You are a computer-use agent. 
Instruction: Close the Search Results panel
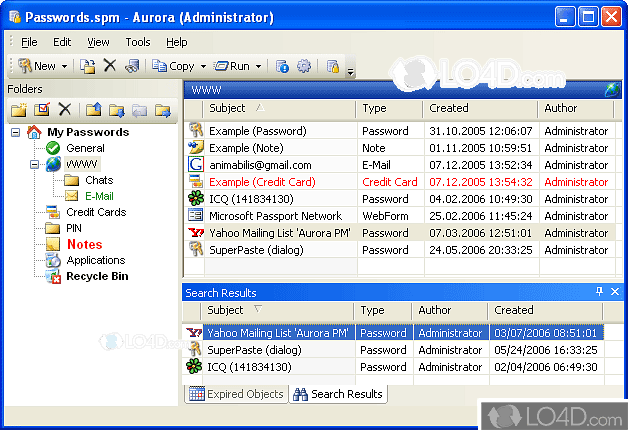pos(615,291)
